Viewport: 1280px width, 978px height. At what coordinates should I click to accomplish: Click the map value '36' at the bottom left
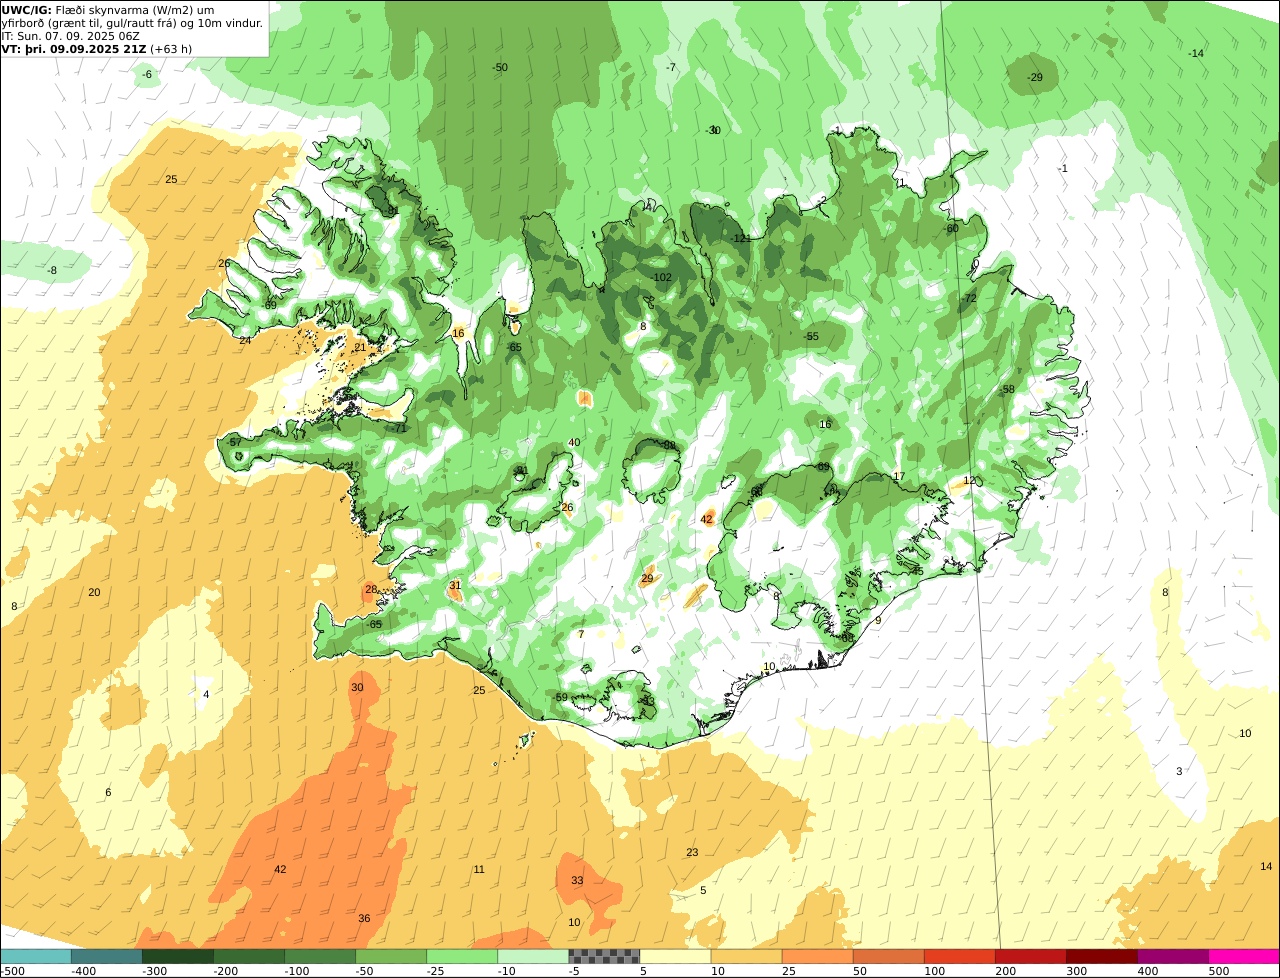click(x=364, y=918)
